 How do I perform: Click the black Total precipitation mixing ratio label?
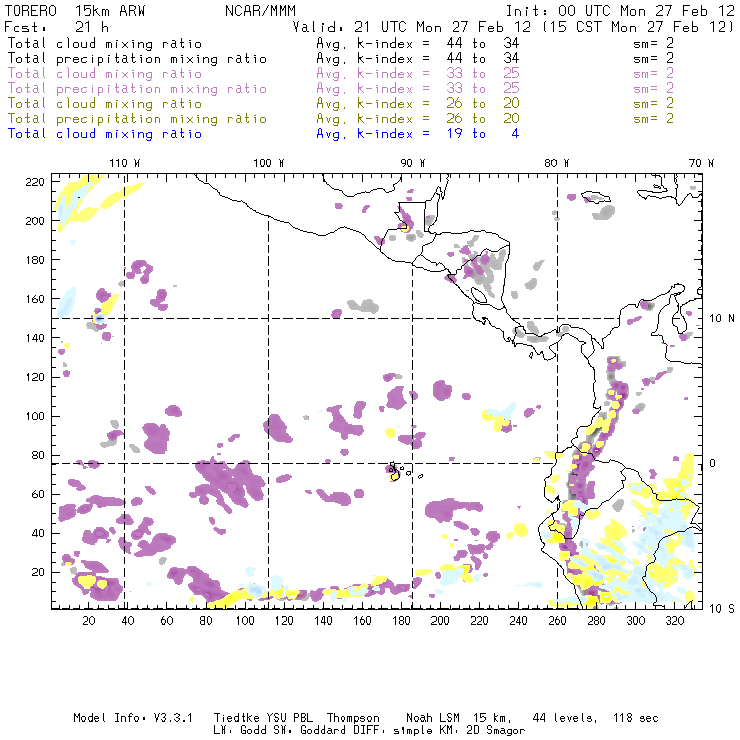137,59
